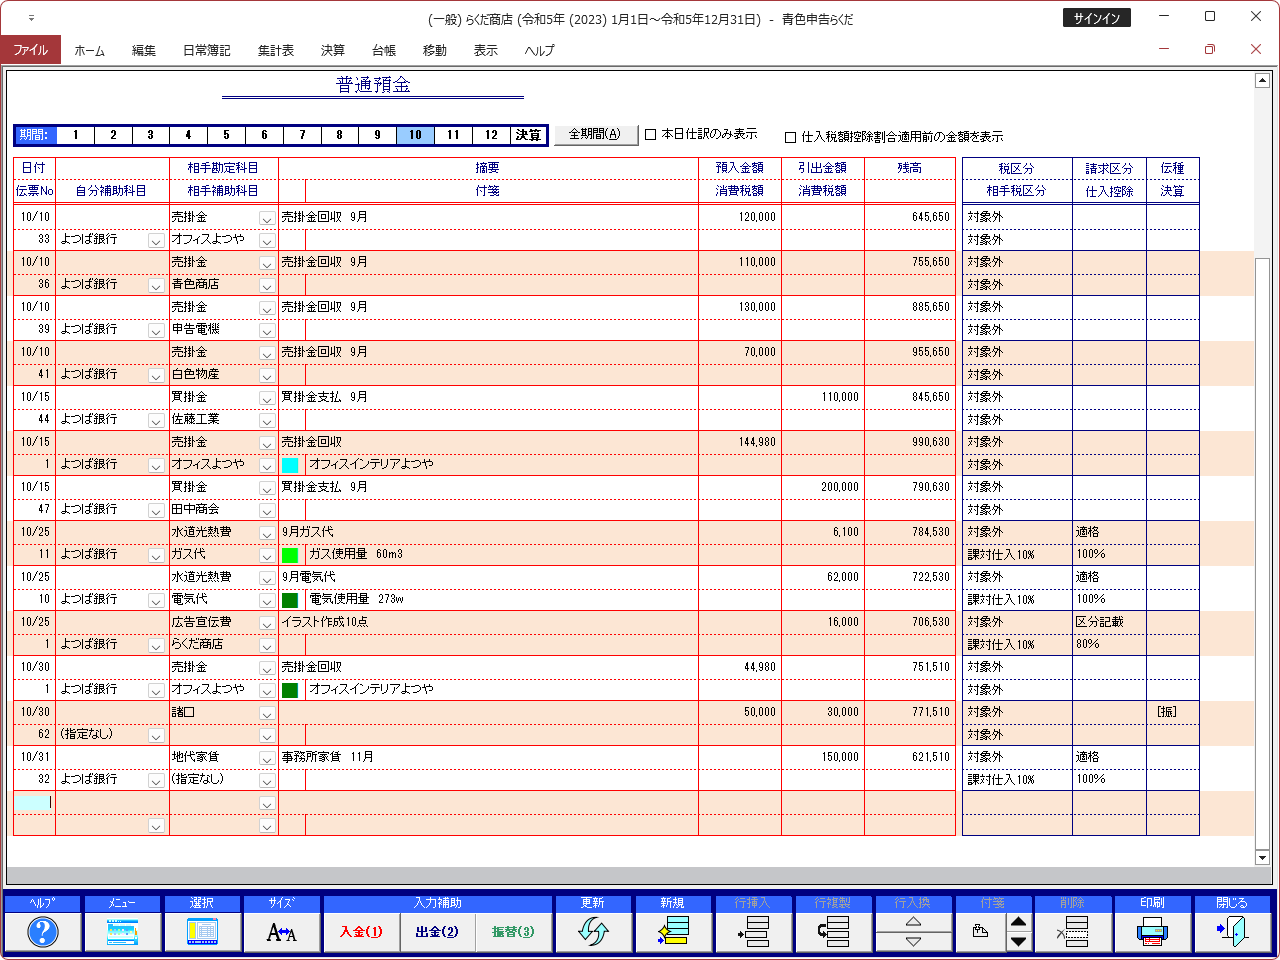Click the 事務所家賃 11月 description cell
Image resolution: width=1280 pixels, height=960 pixels.
[x=488, y=757]
